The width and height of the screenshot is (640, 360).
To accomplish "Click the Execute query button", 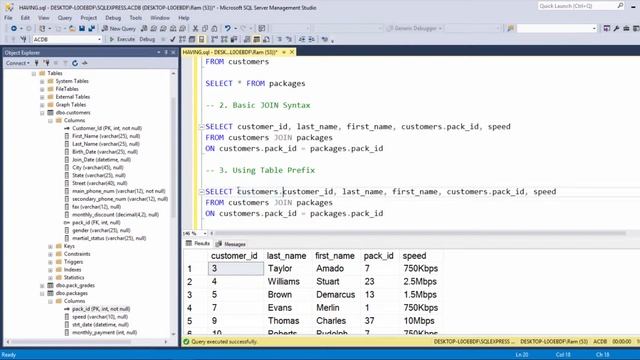I will point(122,39).
